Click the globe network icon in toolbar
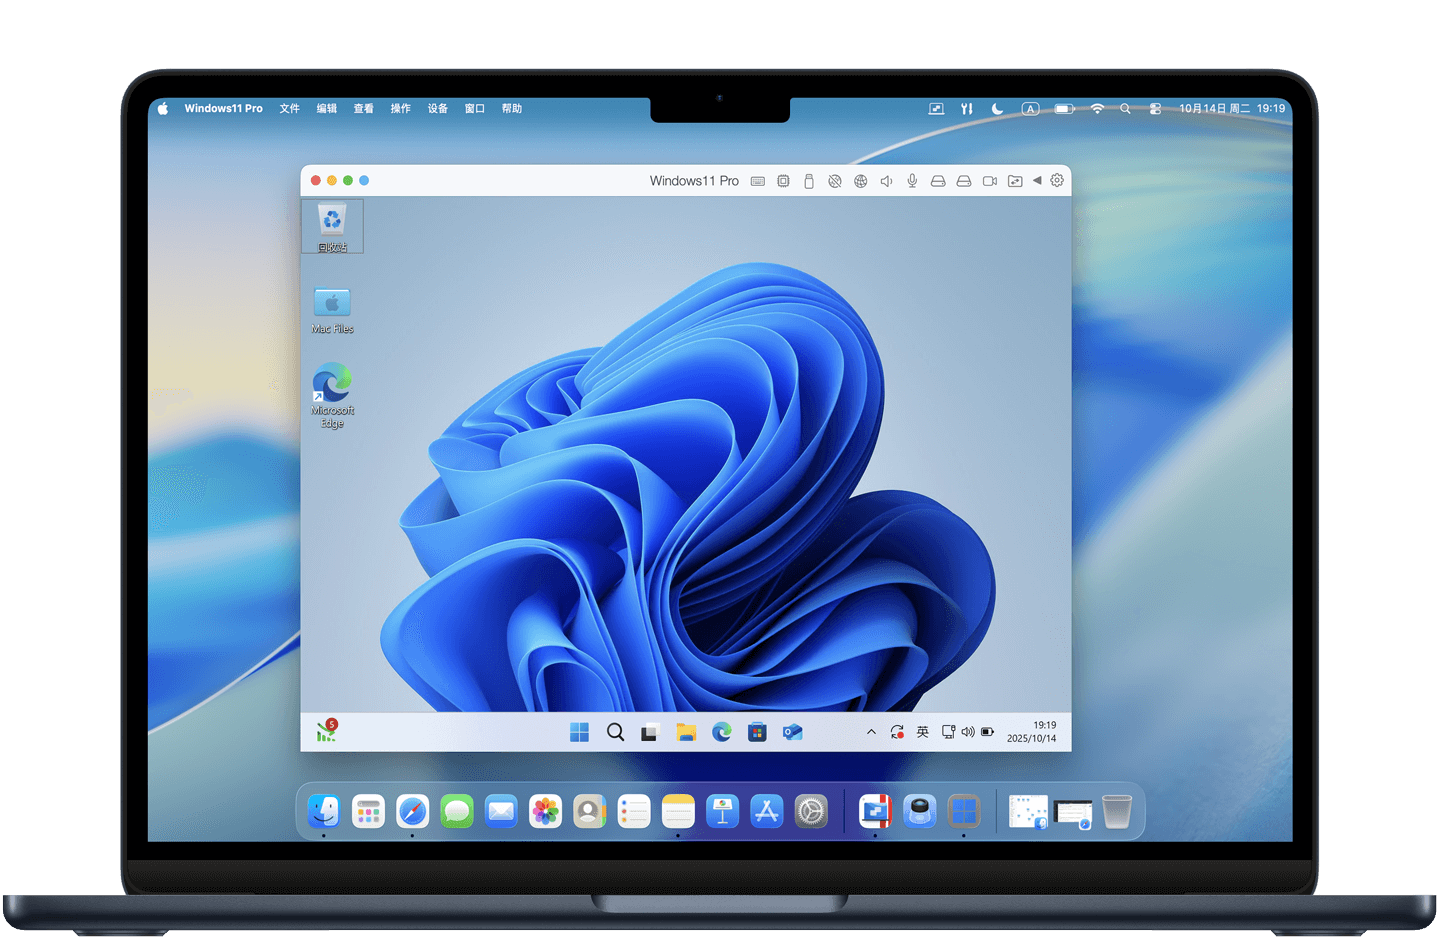 click(860, 181)
